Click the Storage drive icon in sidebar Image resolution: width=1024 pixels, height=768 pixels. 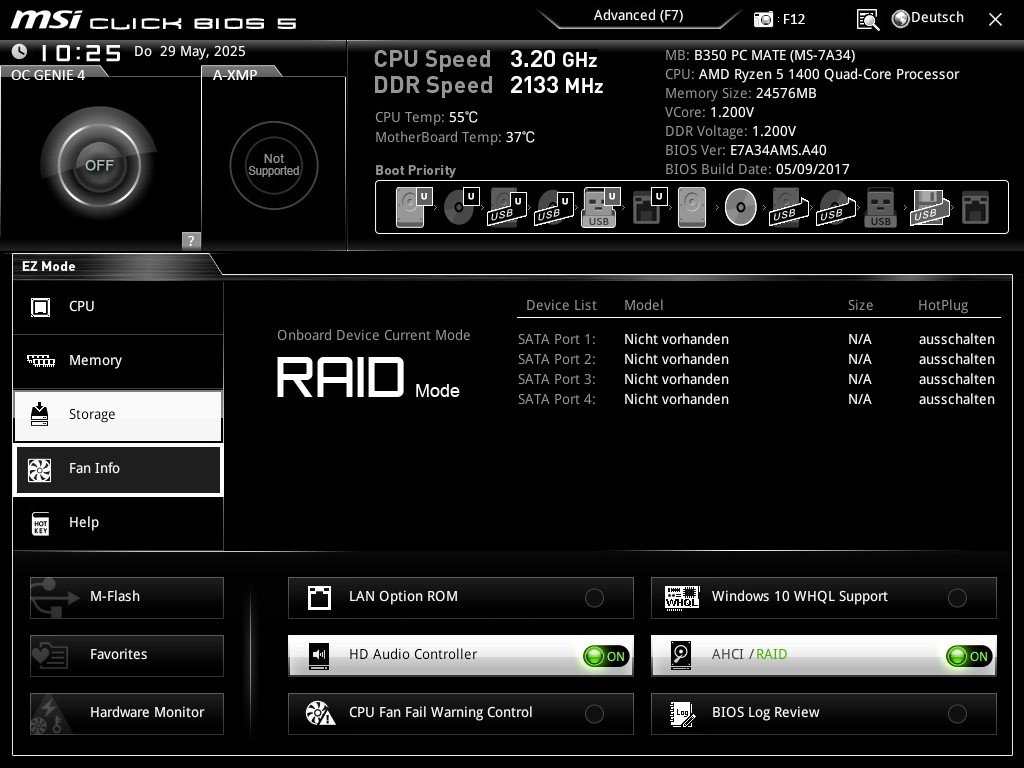pyautogui.click(x=40, y=414)
